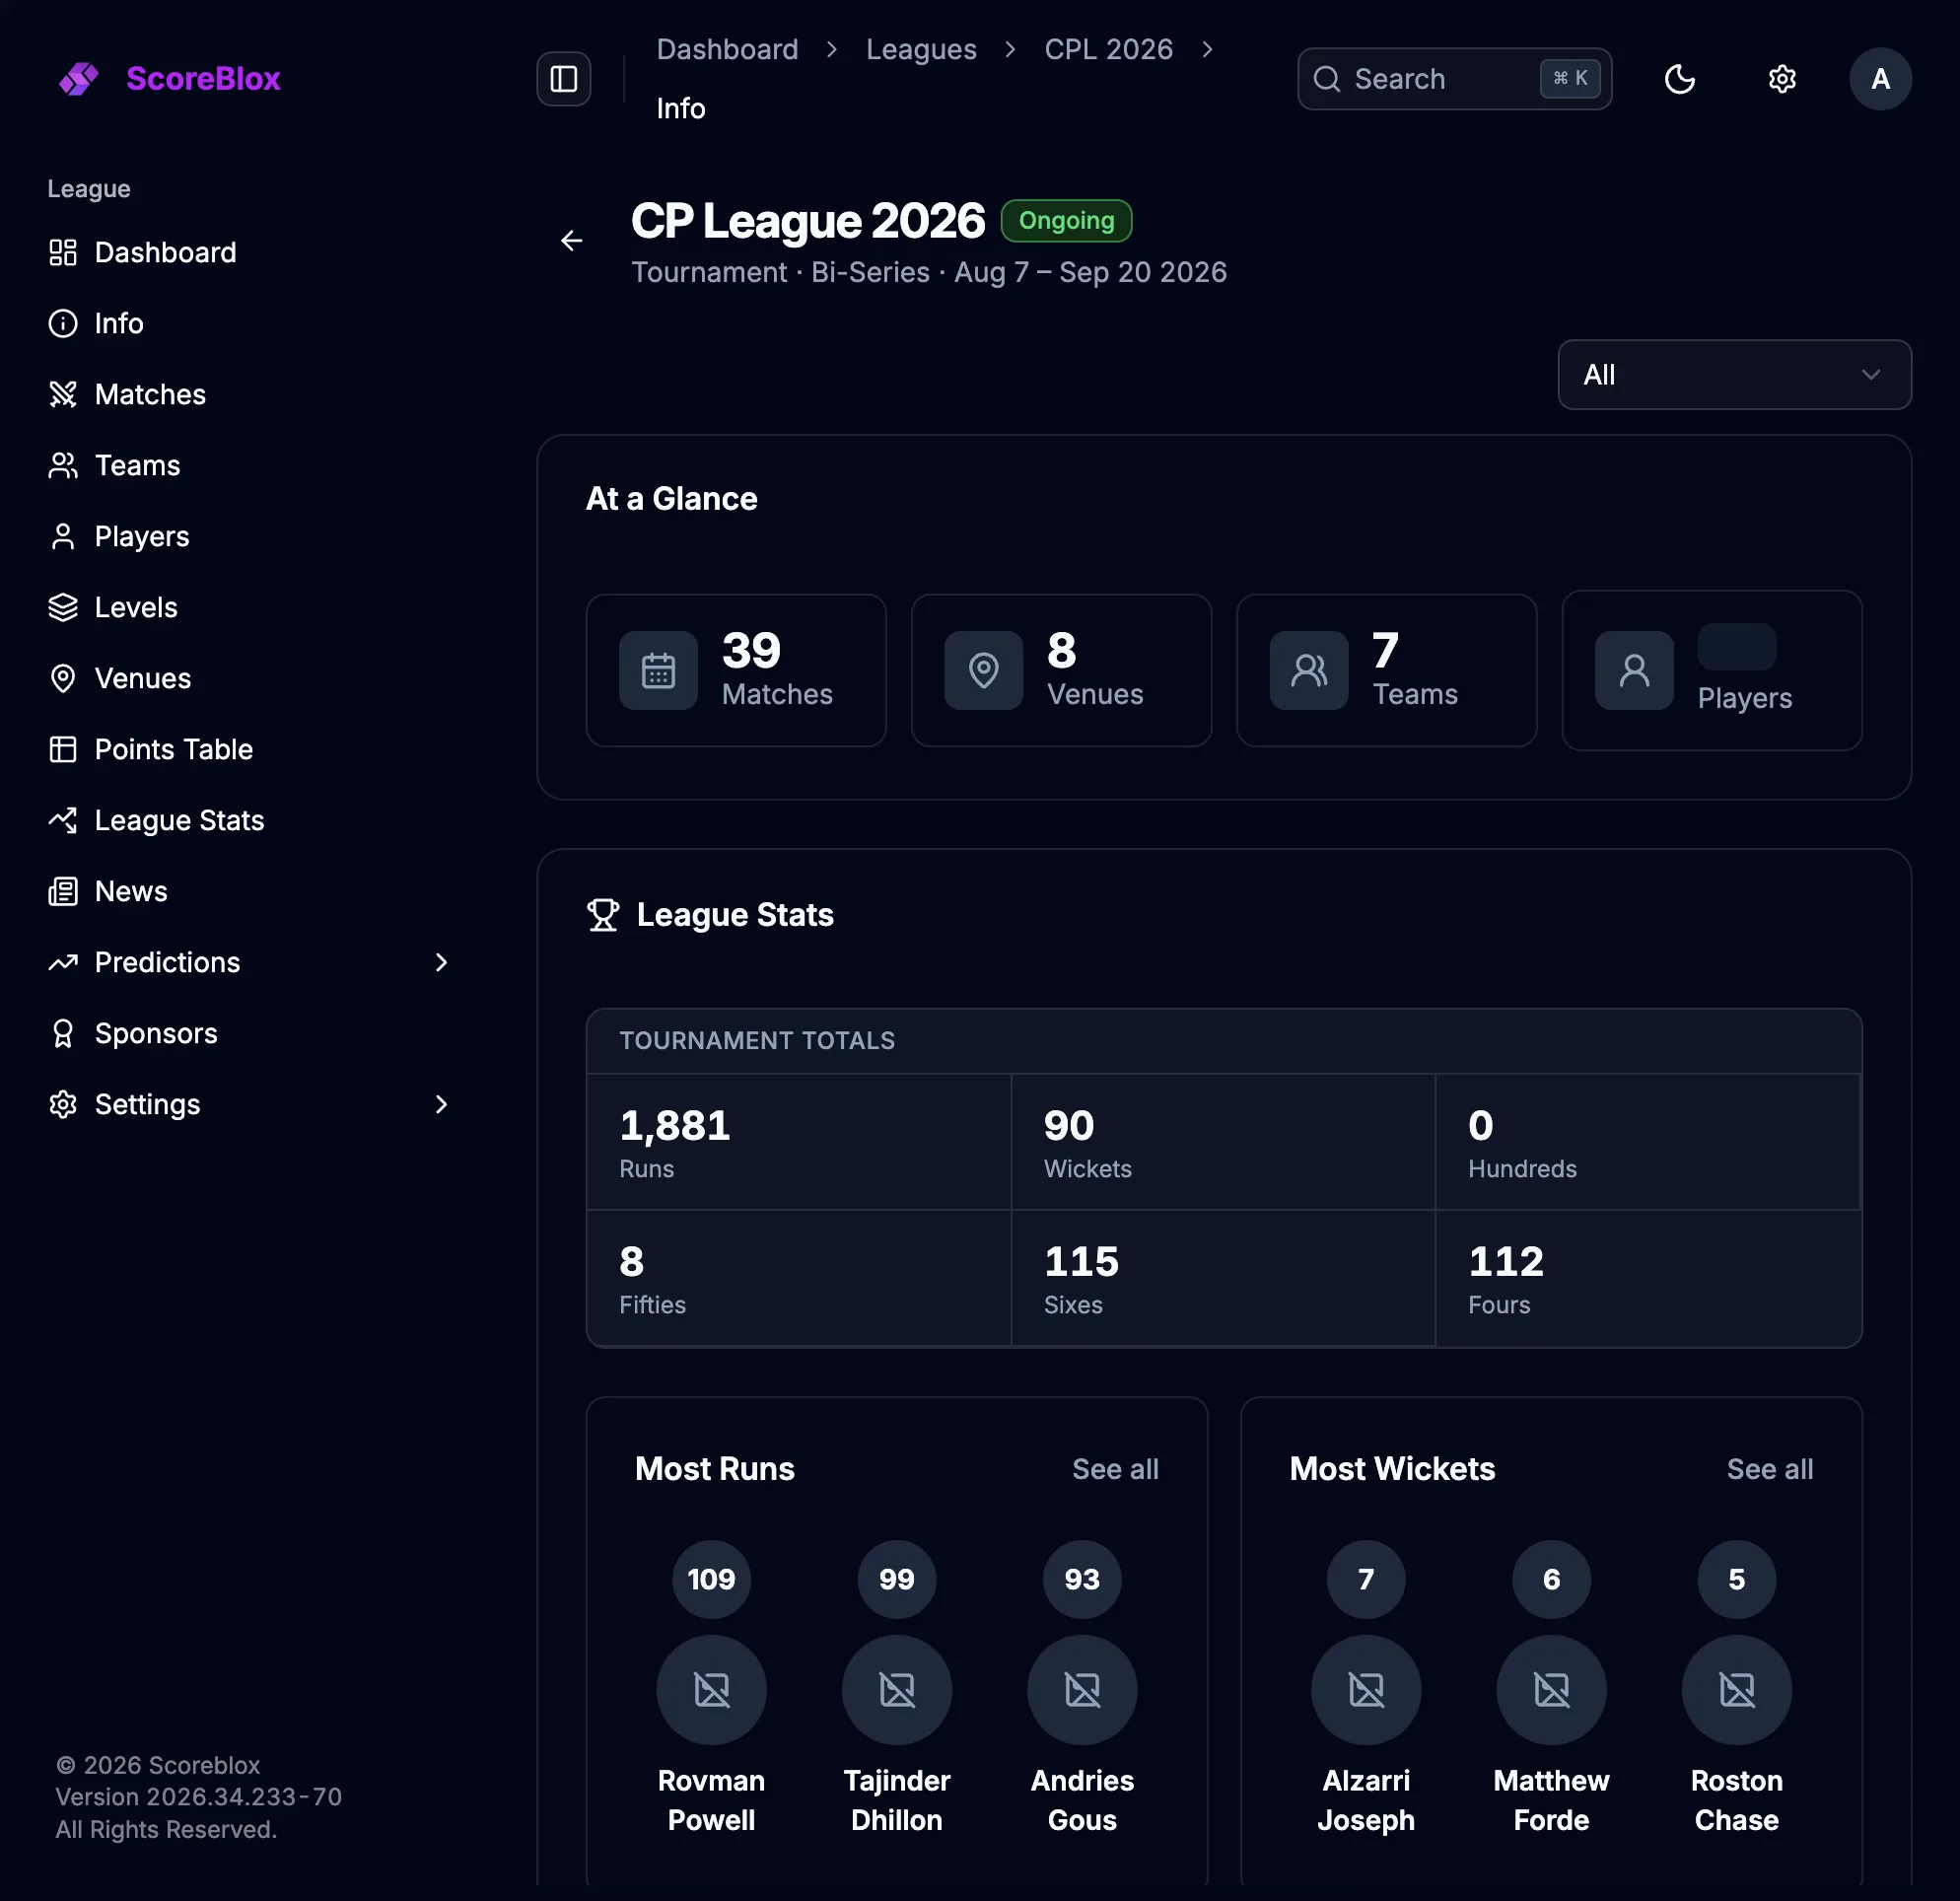
Task: Open the All filter dropdown
Action: [x=1734, y=375]
